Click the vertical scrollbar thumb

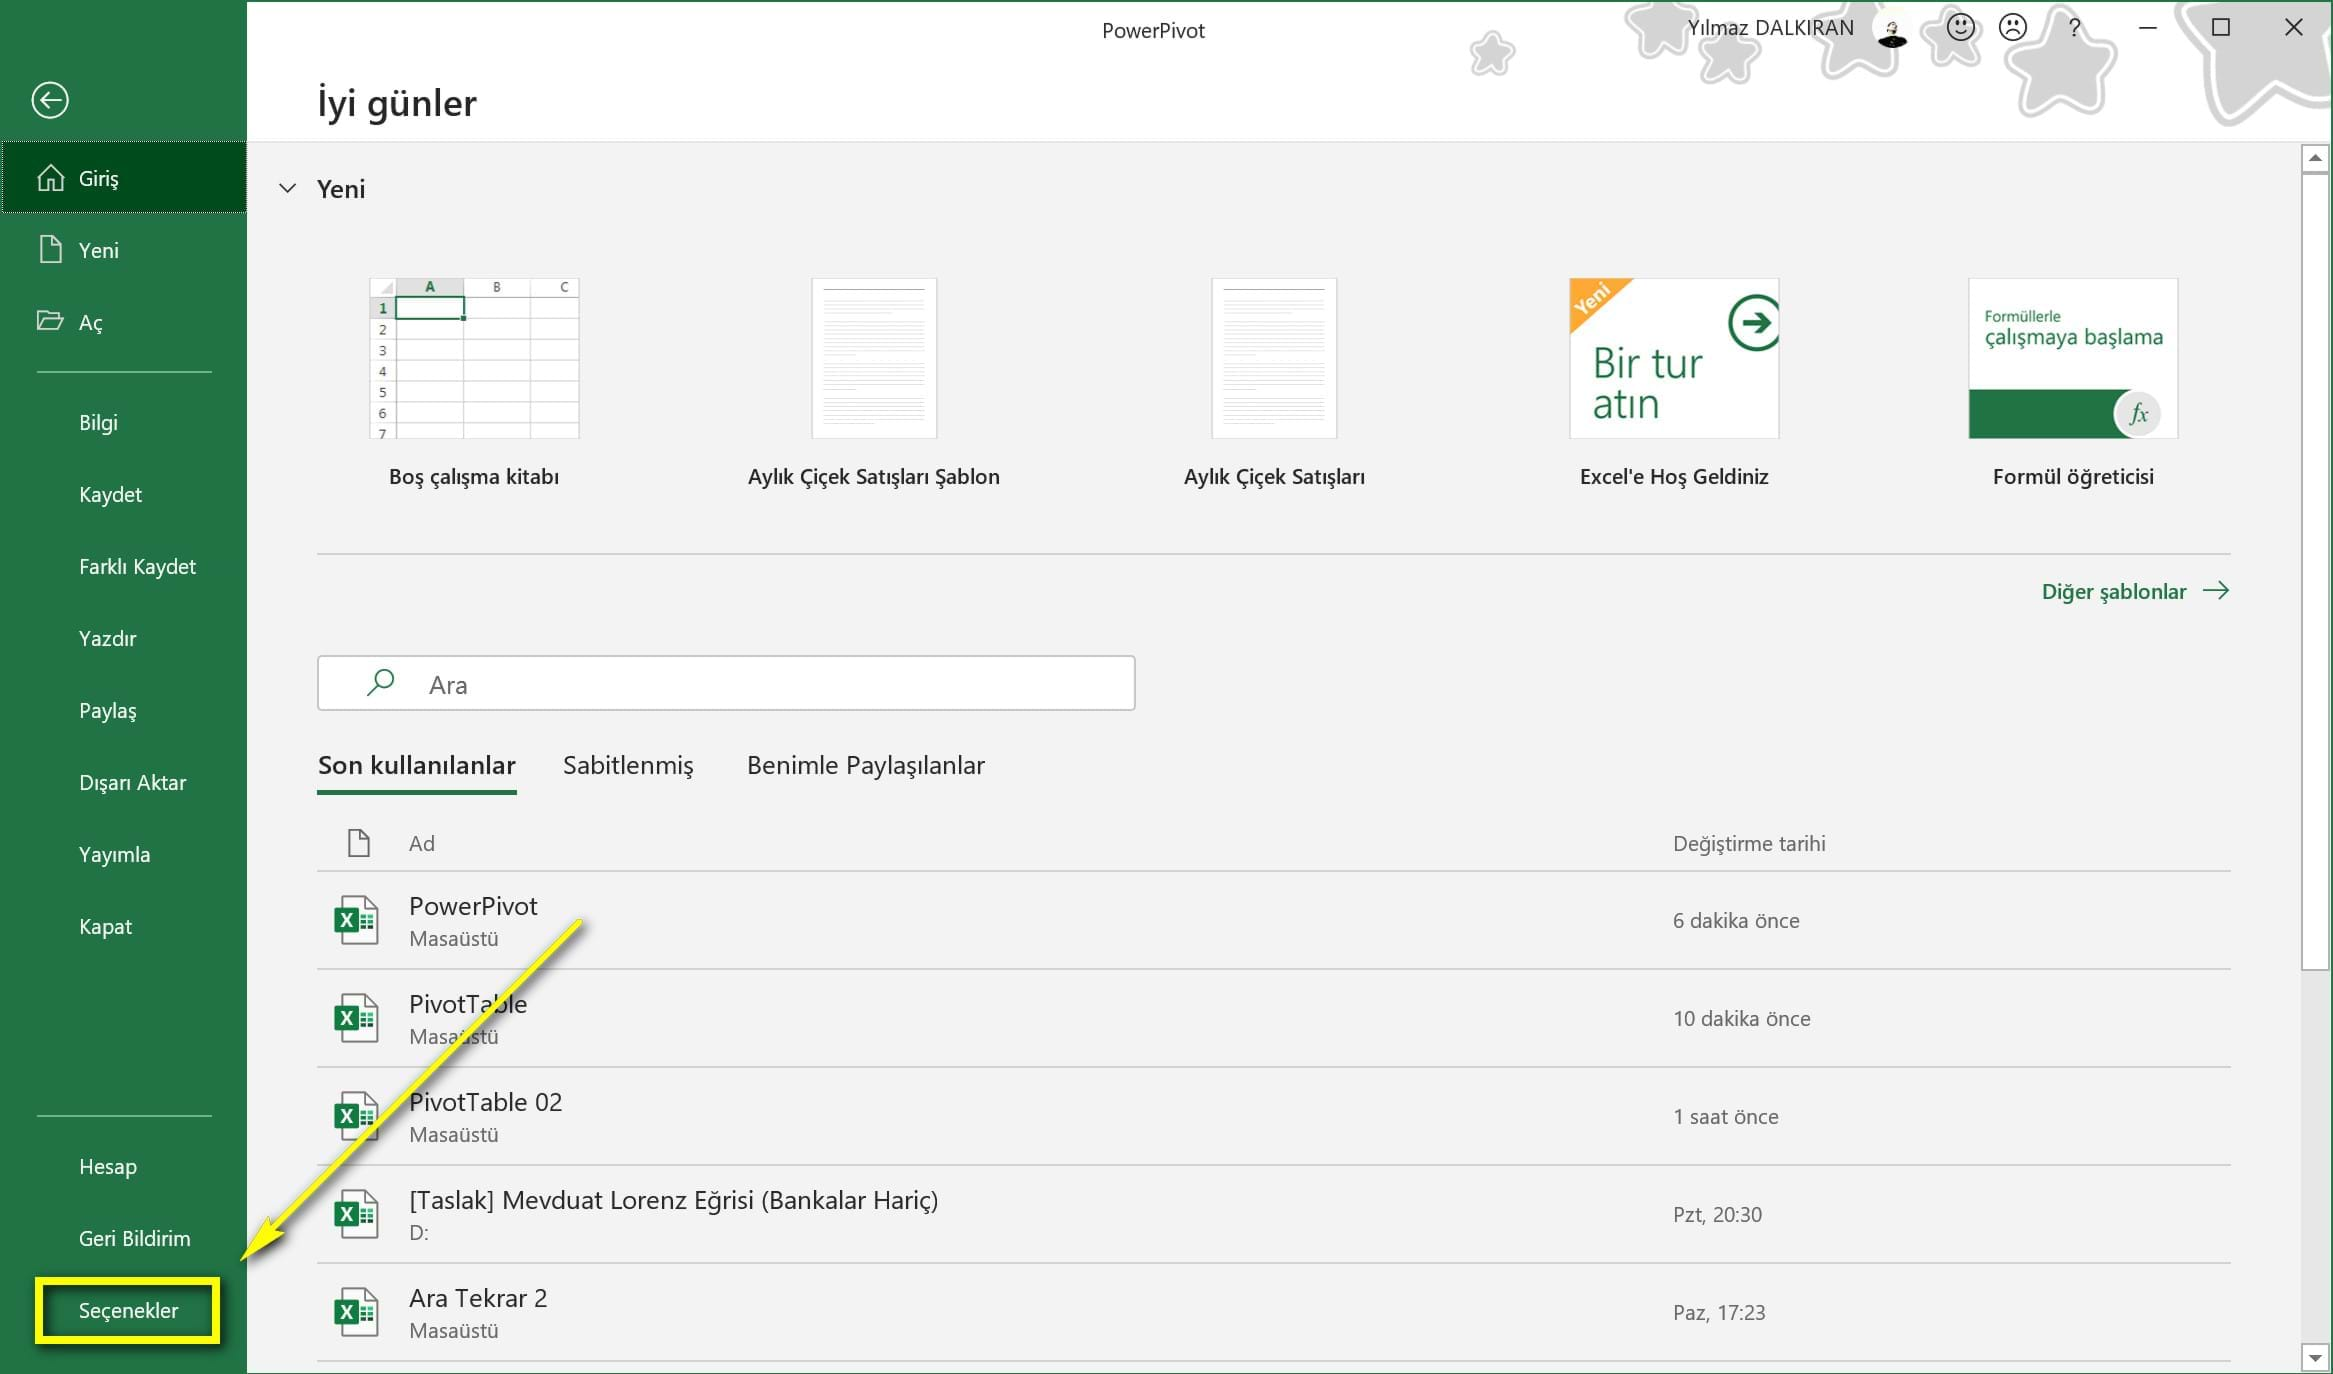pos(2315,572)
